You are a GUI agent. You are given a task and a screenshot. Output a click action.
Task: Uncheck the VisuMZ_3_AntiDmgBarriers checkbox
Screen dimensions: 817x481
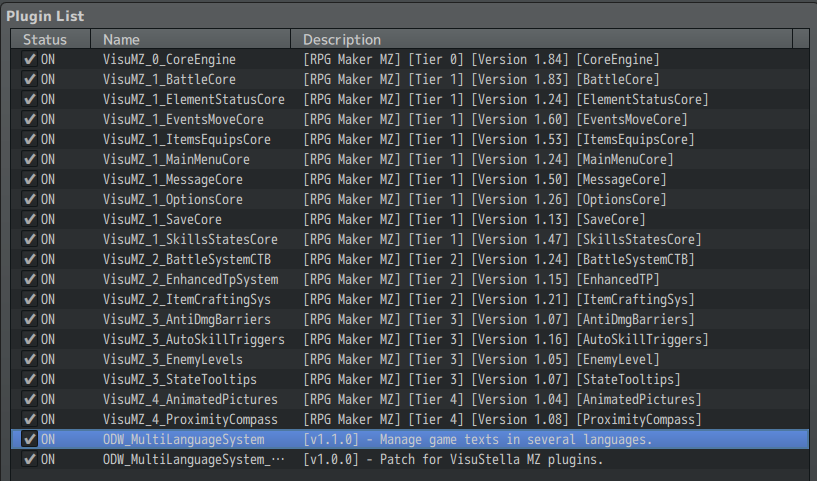[x=30, y=319]
